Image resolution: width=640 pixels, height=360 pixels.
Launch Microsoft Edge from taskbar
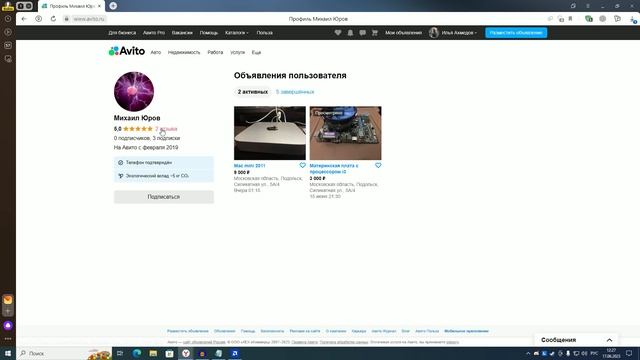[x=137, y=353]
